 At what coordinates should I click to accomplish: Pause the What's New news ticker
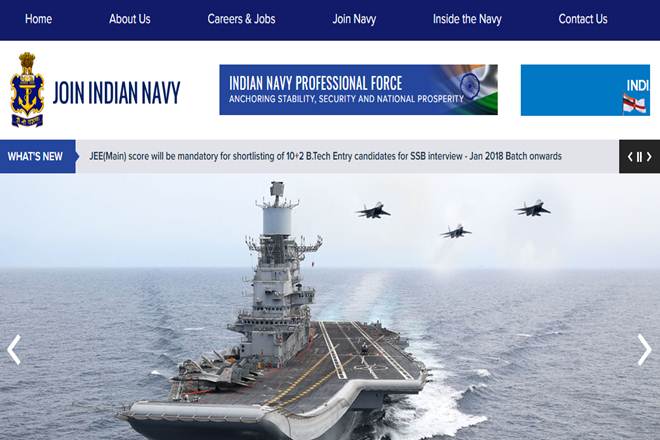[639, 157]
